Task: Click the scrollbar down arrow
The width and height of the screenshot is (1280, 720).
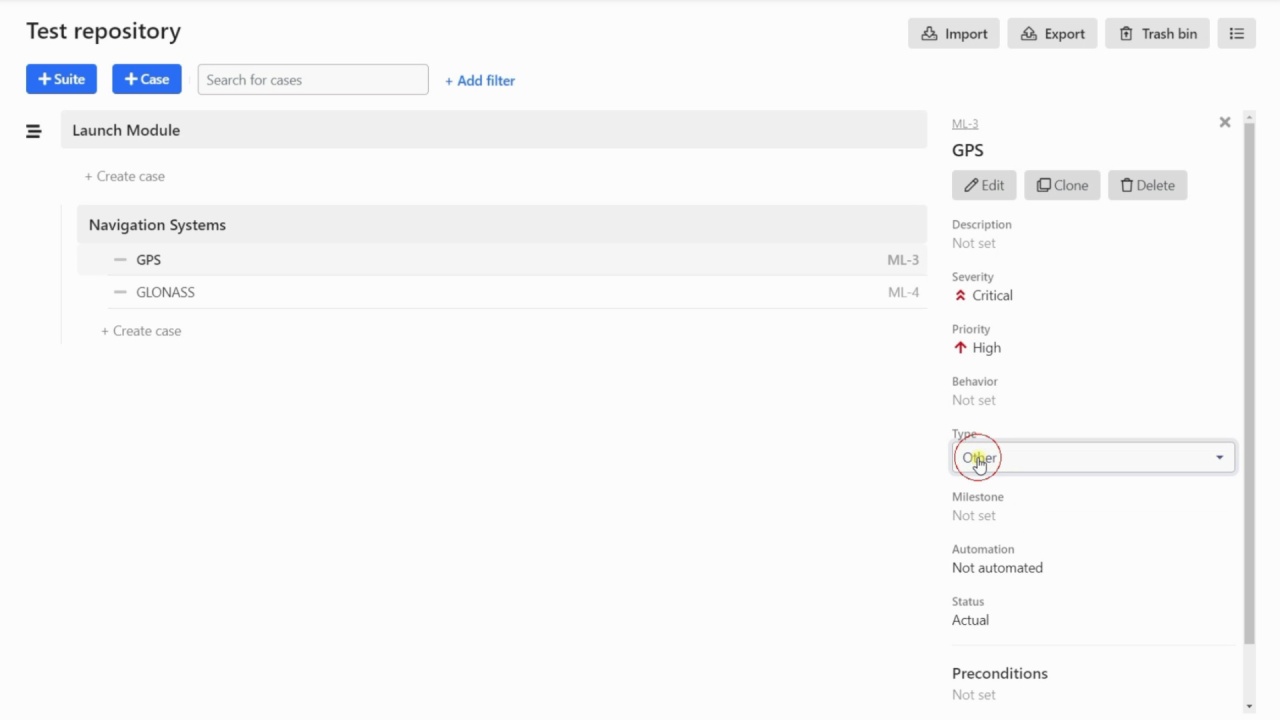Action: click(1249, 707)
